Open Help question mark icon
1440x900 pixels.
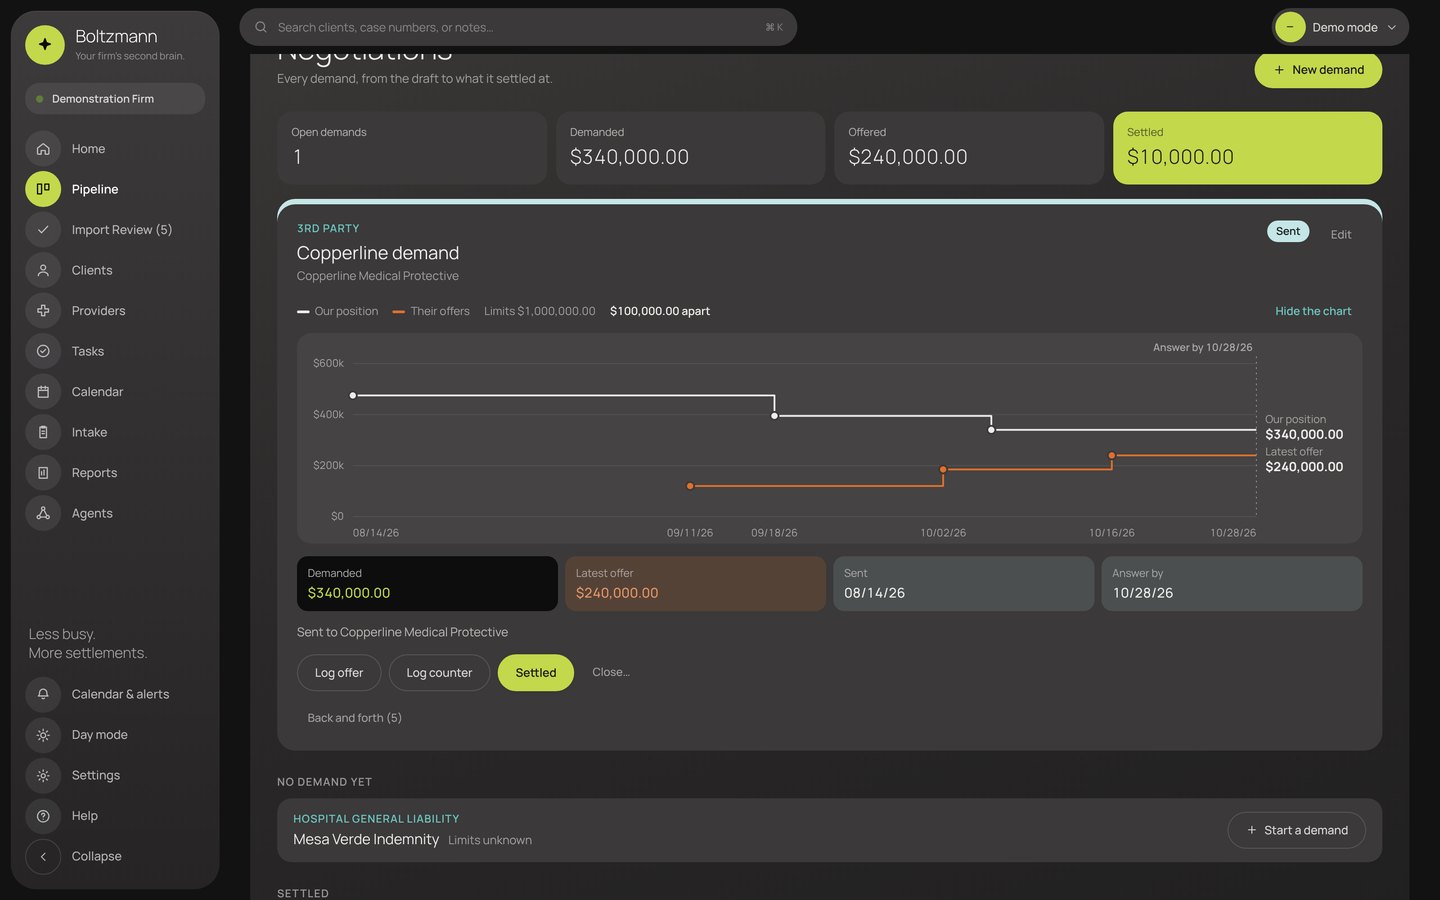[x=43, y=816]
